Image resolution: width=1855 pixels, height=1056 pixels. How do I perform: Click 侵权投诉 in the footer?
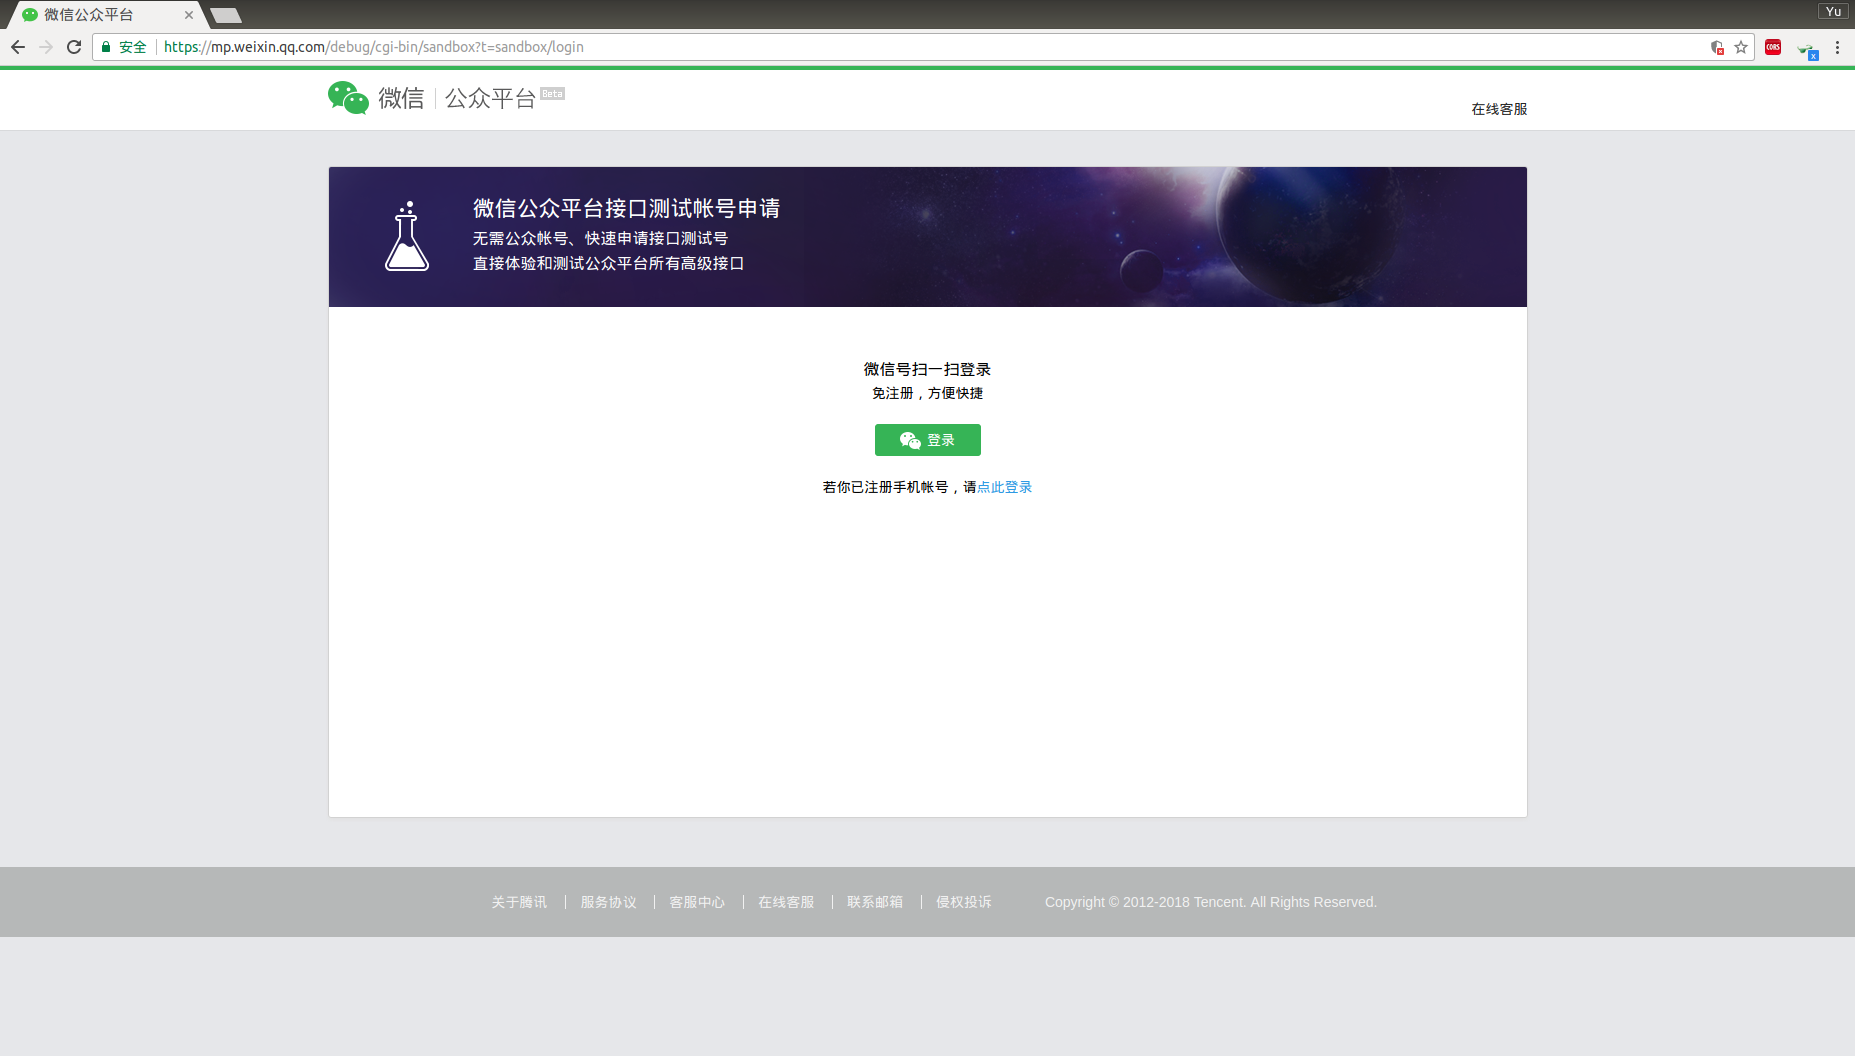[x=963, y=901]
